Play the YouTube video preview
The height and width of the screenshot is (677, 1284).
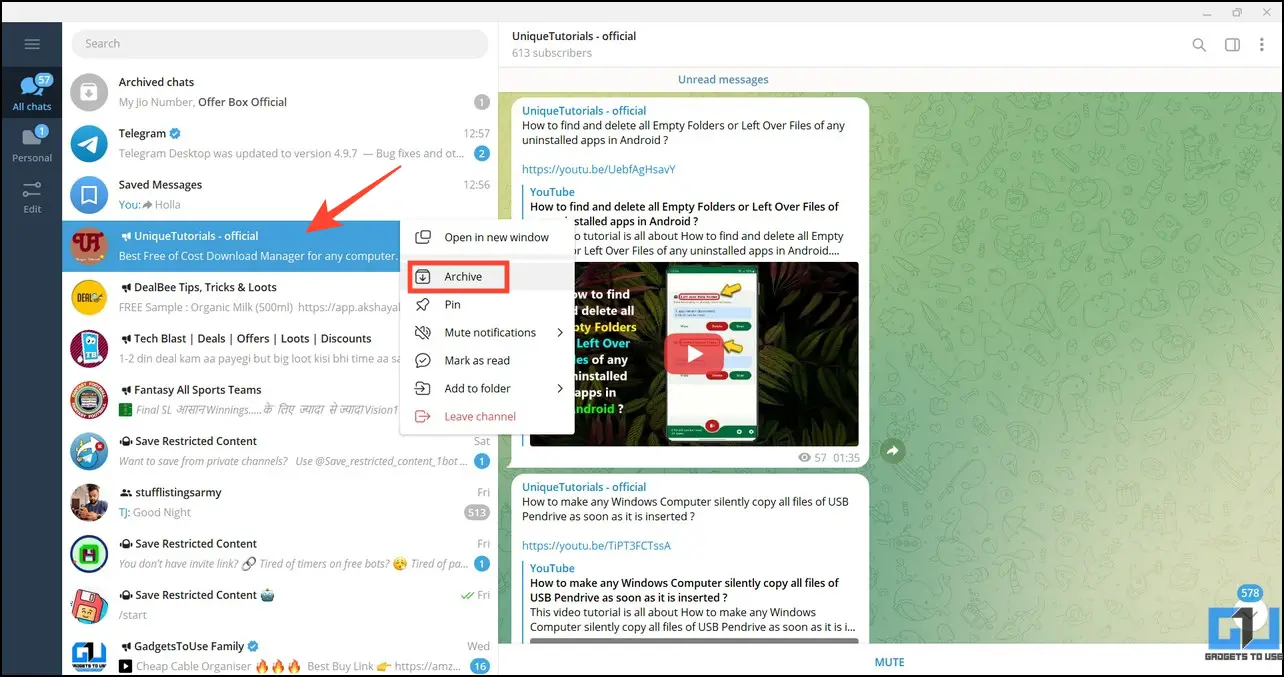[694, 354]
